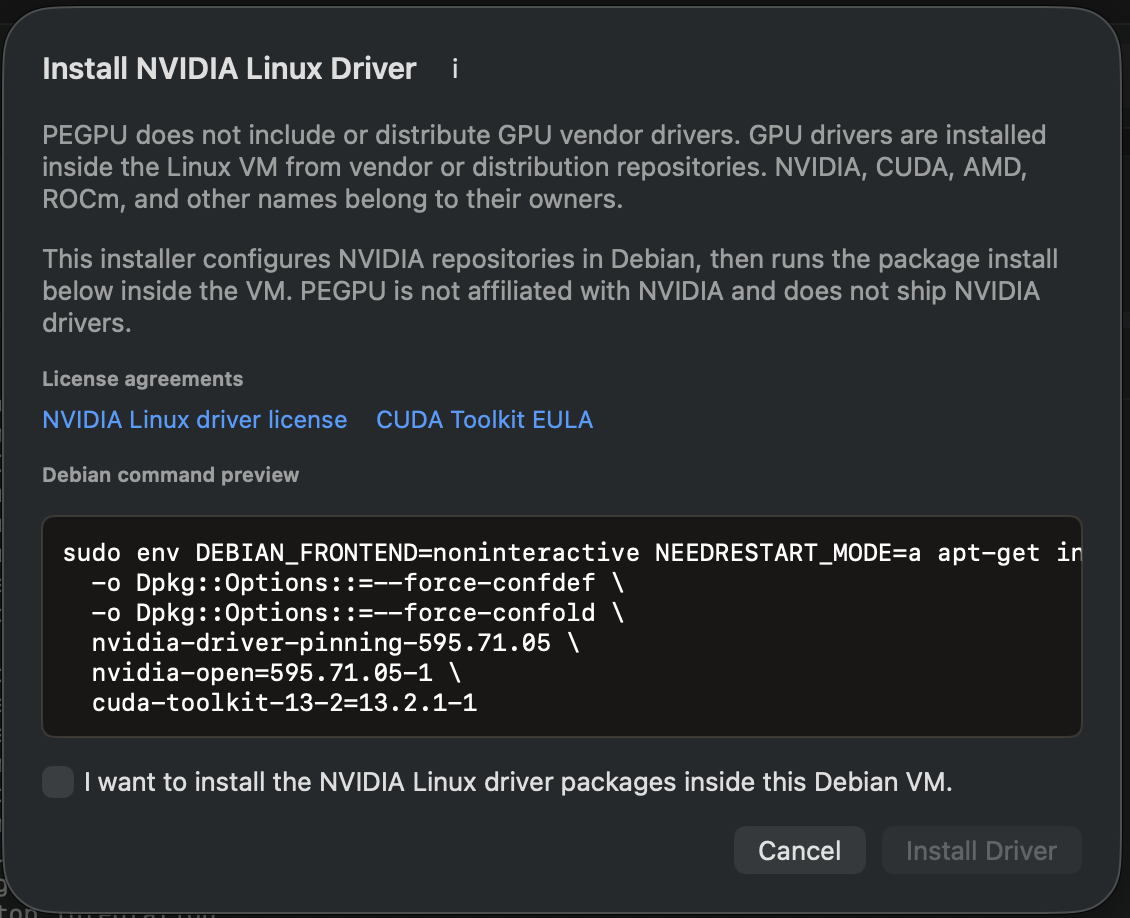Click the Install Driver button
The width and height of the screenshot is (1130, 918).
(982, 850)
